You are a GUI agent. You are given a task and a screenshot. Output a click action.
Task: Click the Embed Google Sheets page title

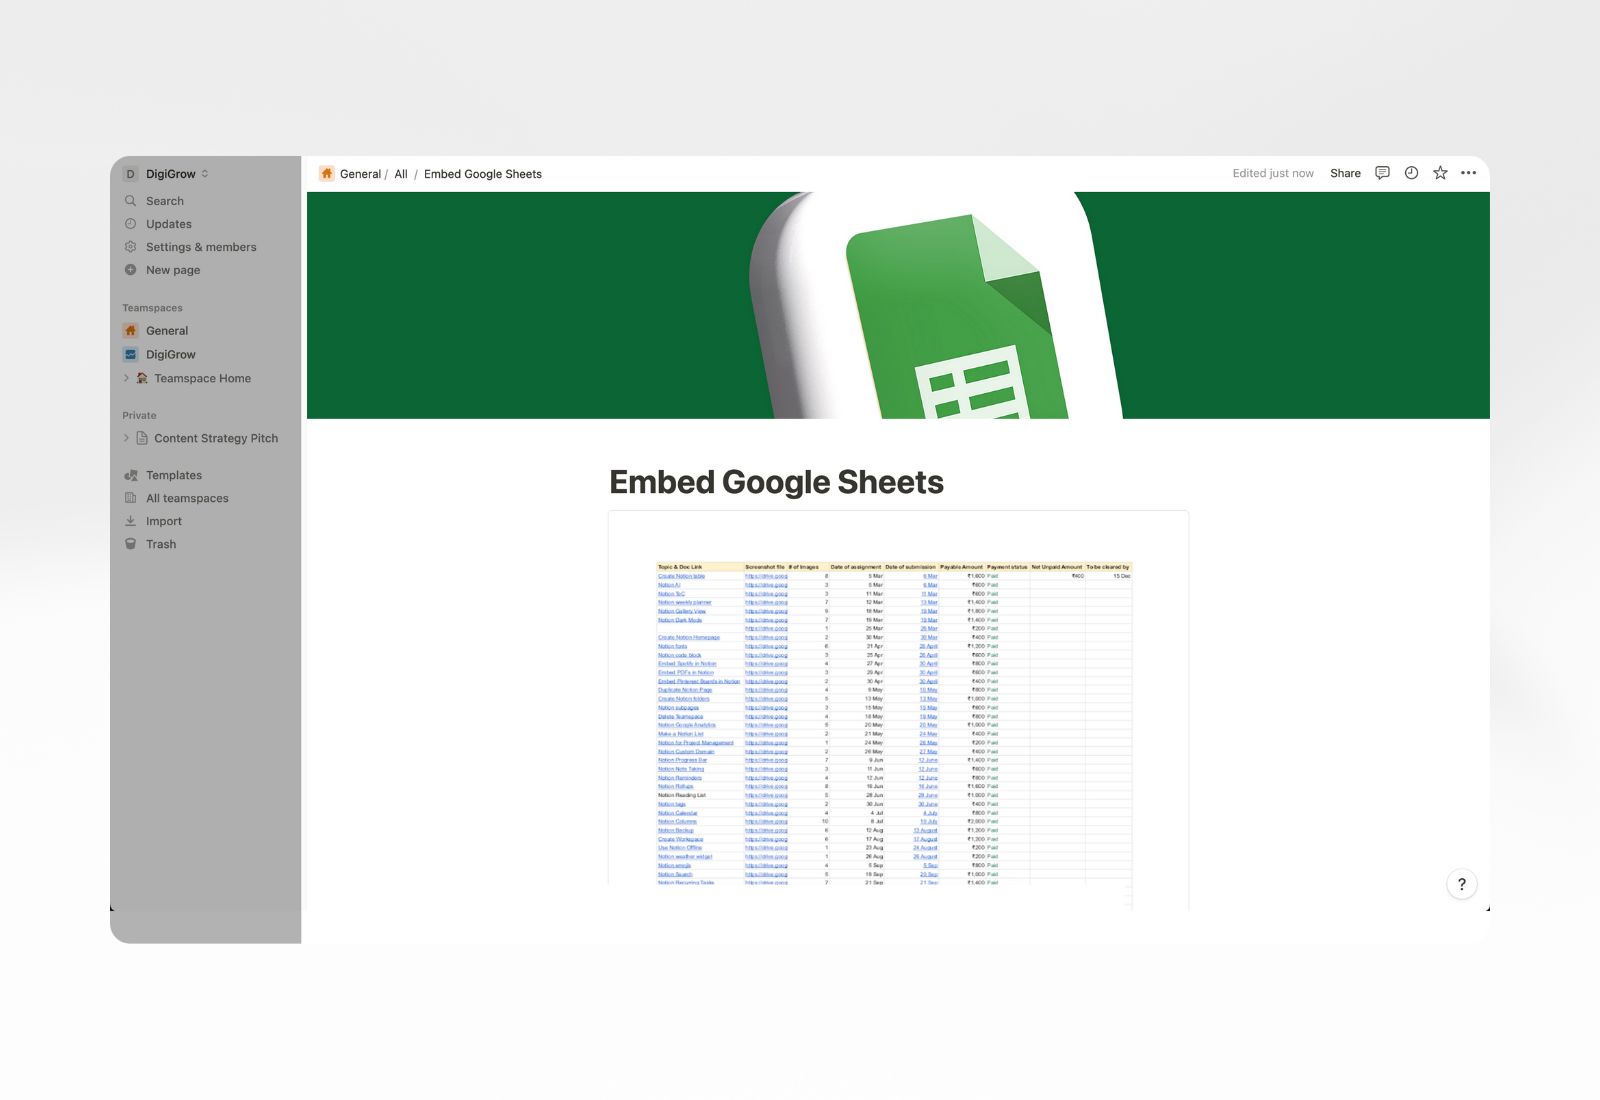[776, 483]
